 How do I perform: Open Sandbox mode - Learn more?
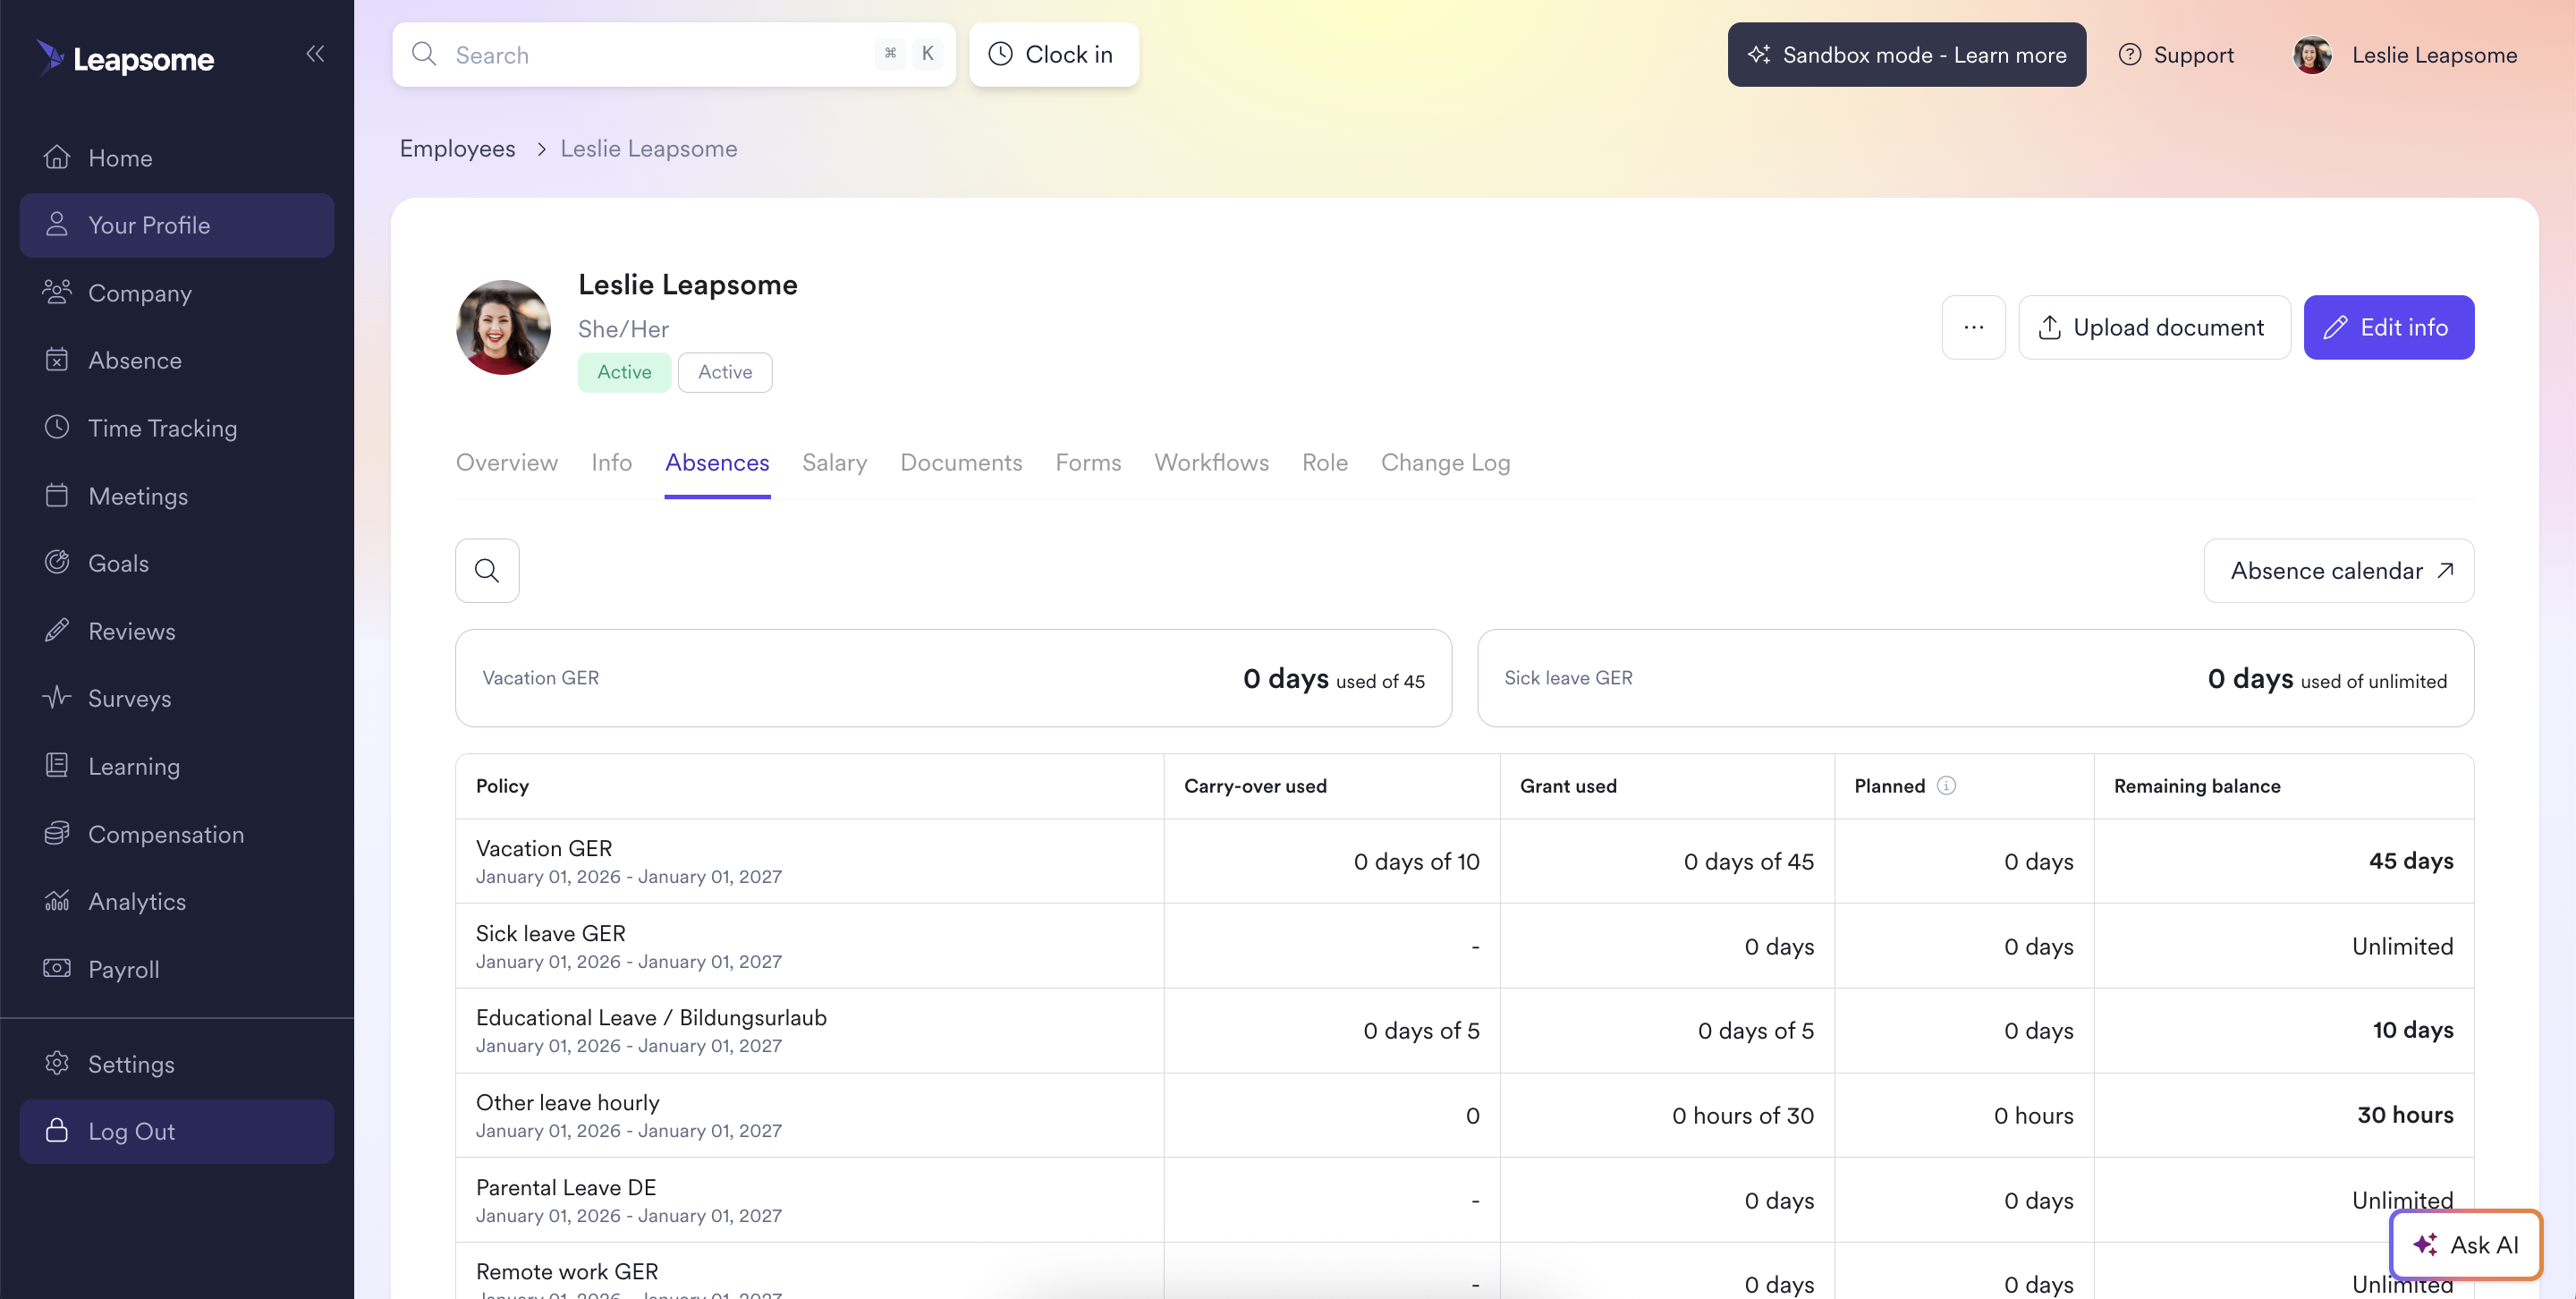click(1906, 55)
